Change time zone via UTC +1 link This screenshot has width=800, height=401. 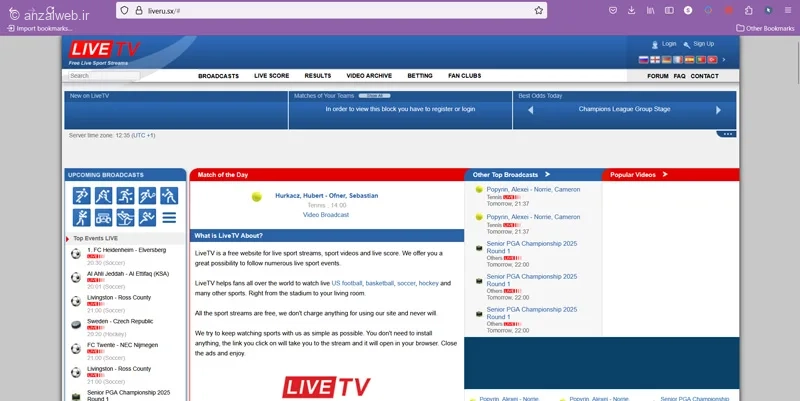click(143, 135)
